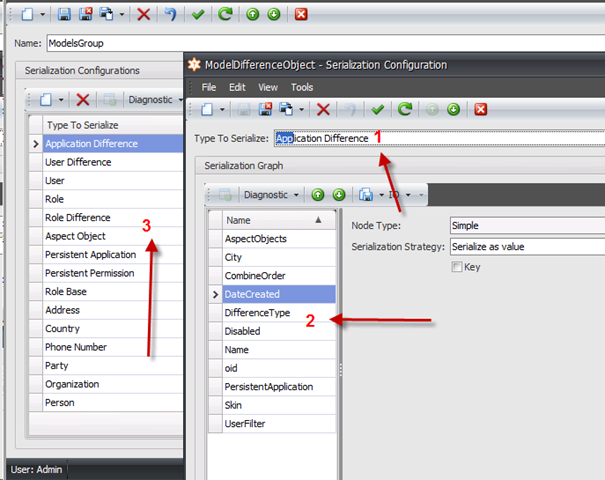Select Organization row
Image resolution: width=605 pixels, height=480 pixels.
point(113,384)
